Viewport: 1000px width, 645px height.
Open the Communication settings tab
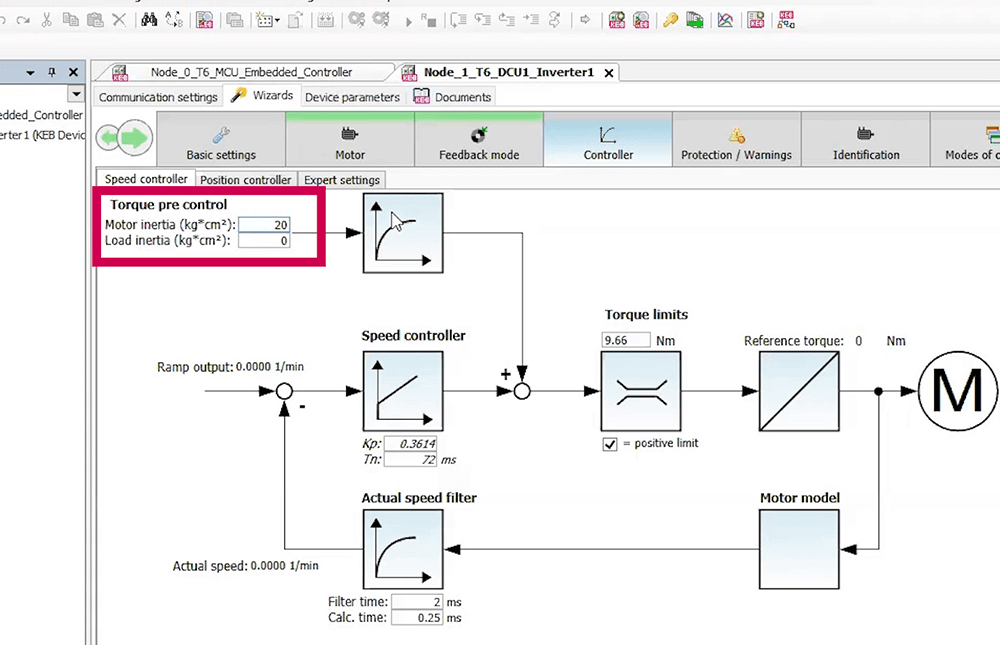point(158,97)
